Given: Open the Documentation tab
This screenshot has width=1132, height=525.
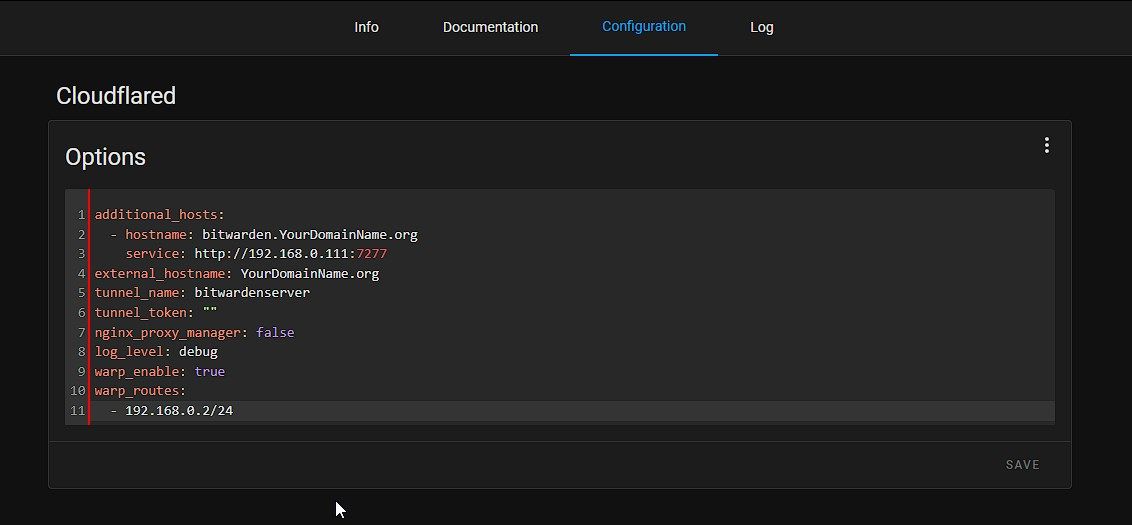Looking at the screenshot, I should [x=490, y=27].
